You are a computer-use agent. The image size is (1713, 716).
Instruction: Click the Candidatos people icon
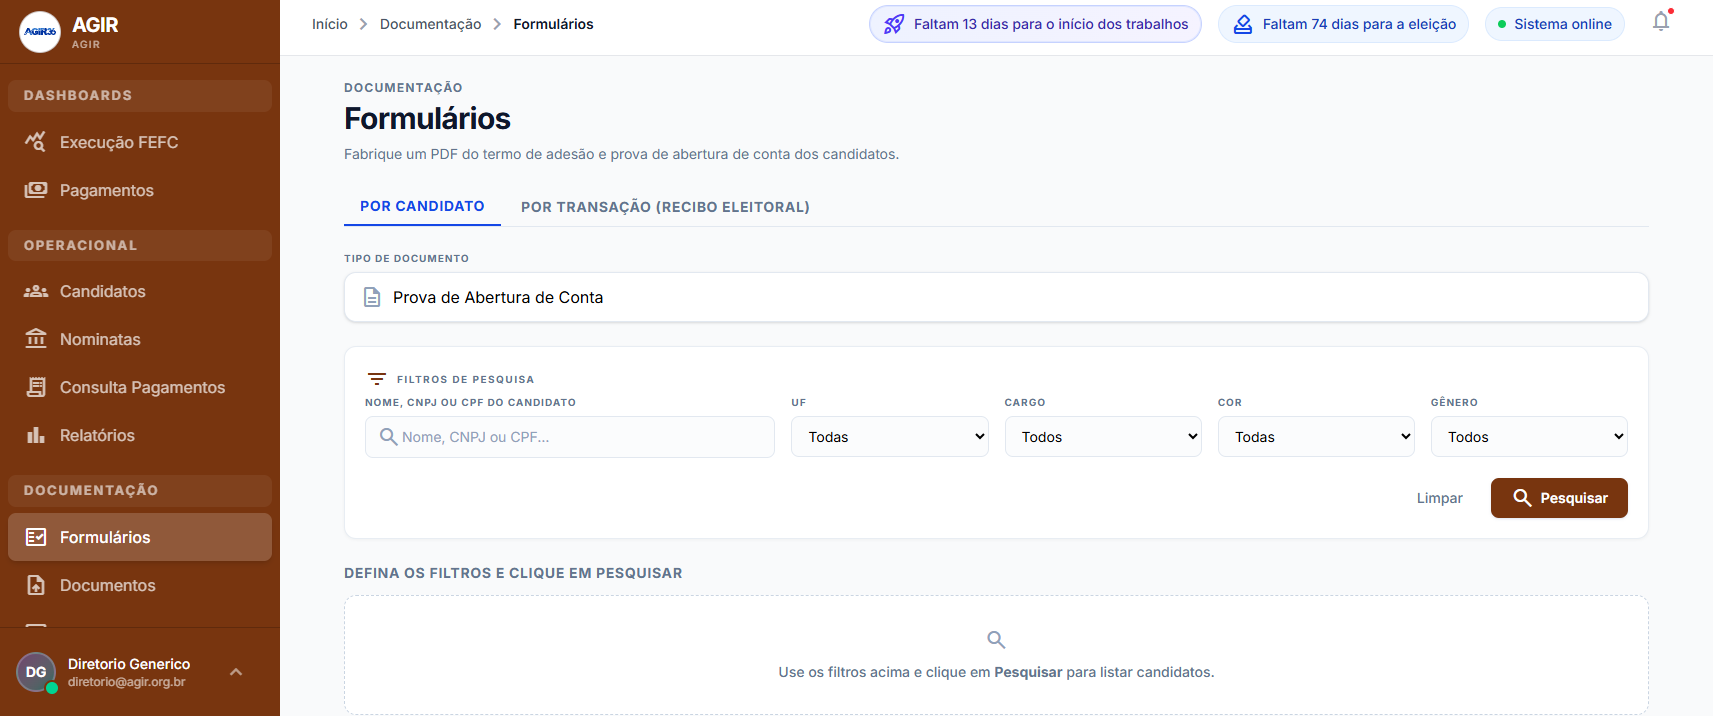click(x=36, y=291)
